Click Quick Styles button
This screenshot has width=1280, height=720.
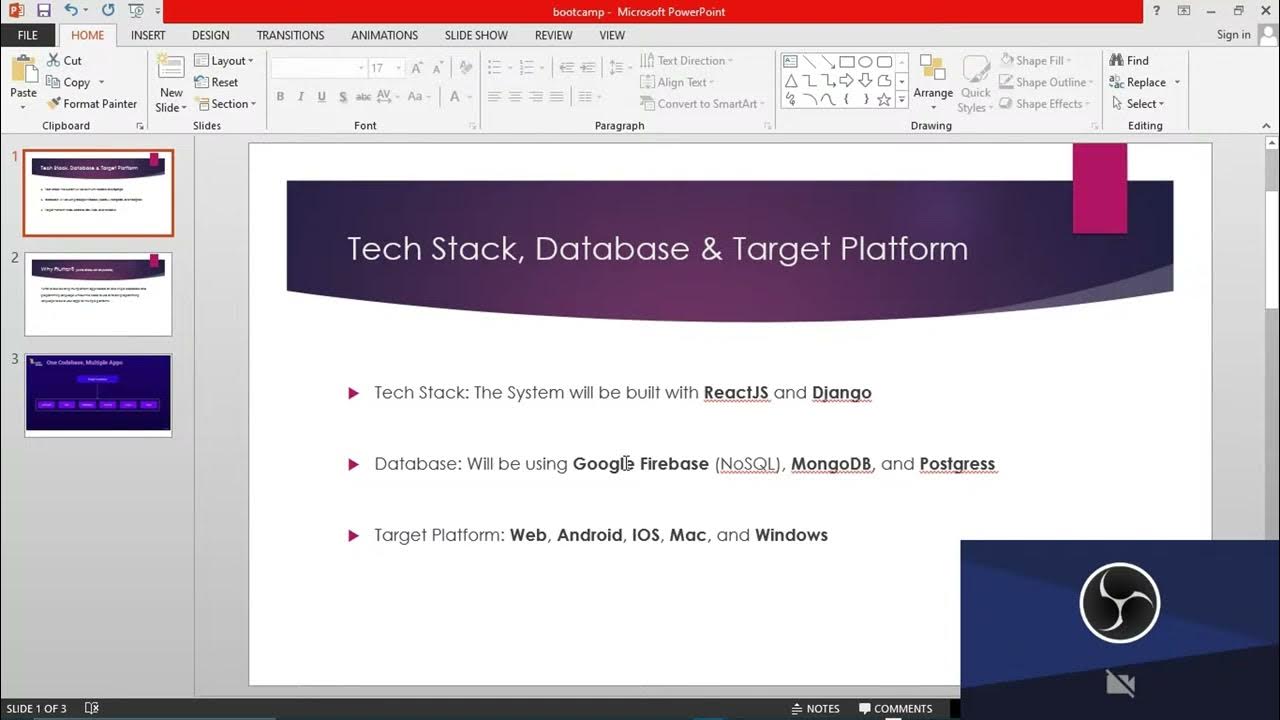point(975,84)
